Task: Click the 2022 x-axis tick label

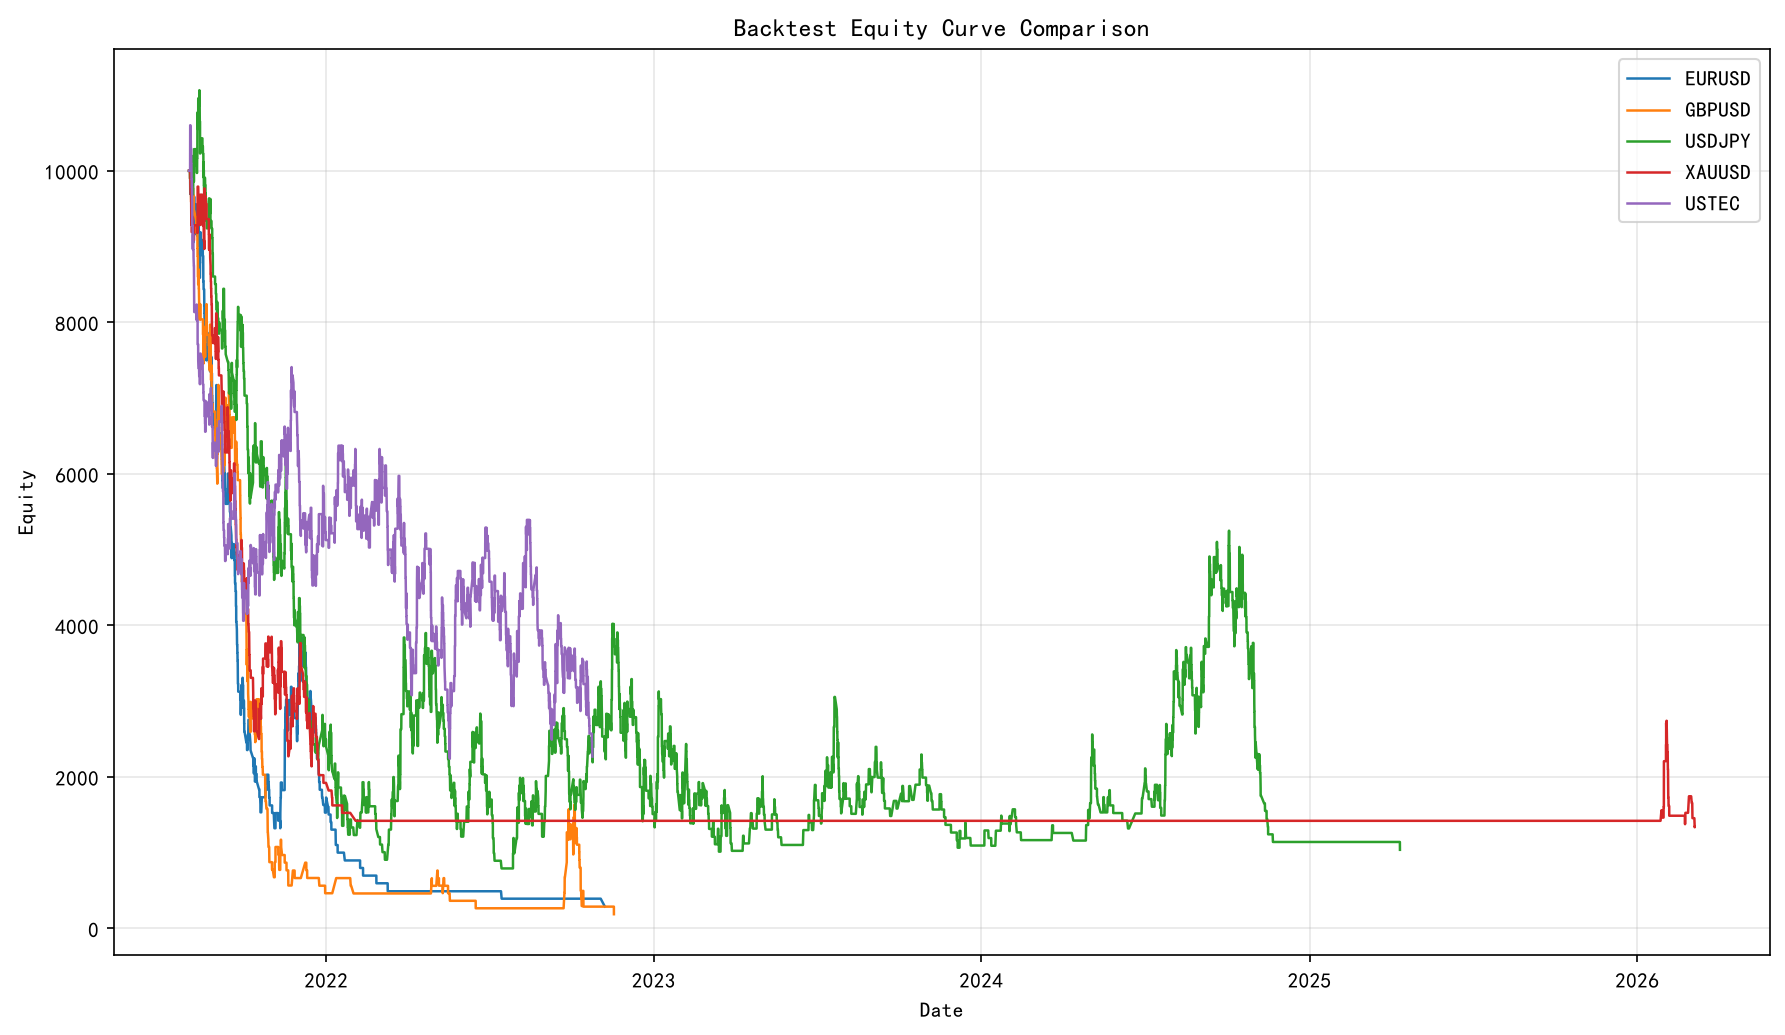Action: 326,981
